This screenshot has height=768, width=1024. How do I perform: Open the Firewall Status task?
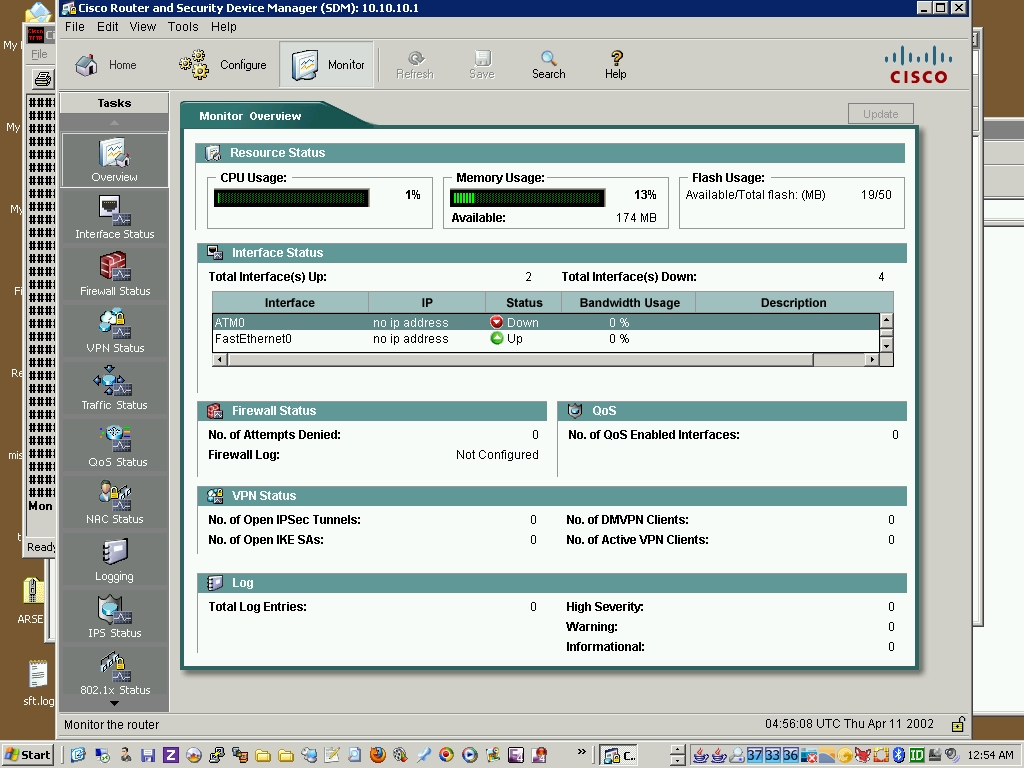[114, 274]
